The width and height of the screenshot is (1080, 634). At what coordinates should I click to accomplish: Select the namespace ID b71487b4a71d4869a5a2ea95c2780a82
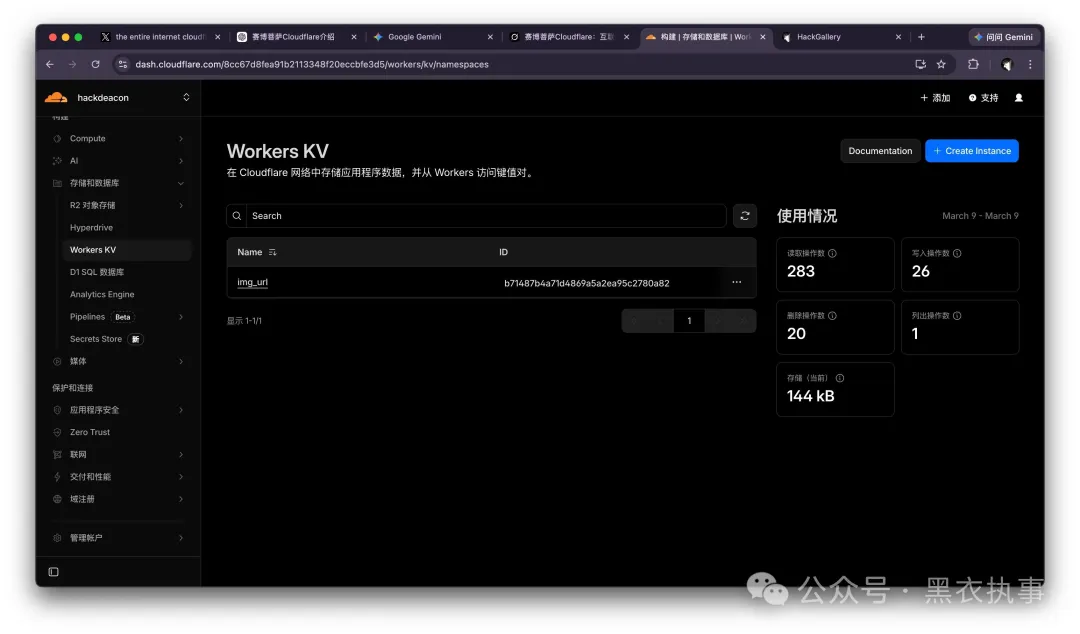click(587, 283)
